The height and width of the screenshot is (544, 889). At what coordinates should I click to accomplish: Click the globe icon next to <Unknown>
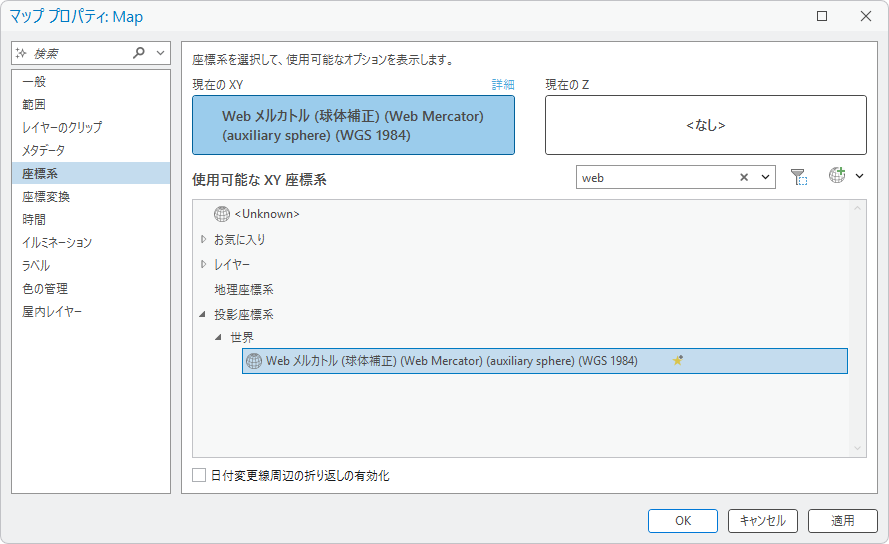222,214
